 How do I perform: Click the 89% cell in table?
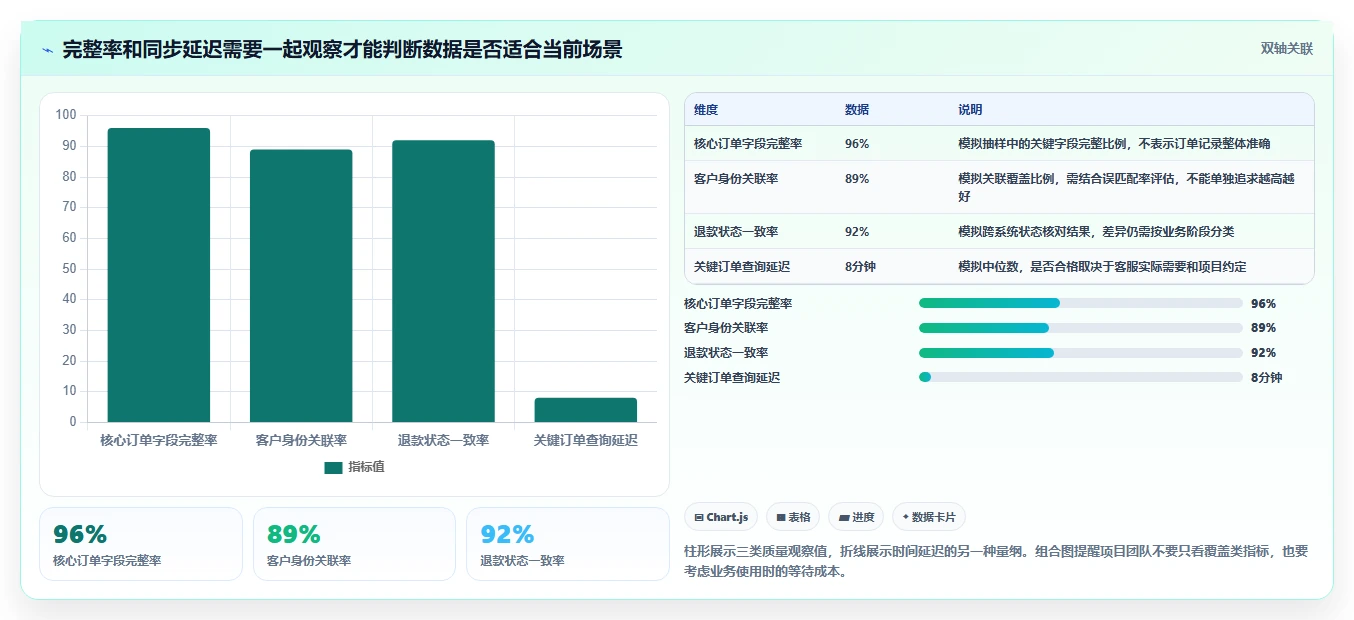point(857,179)
